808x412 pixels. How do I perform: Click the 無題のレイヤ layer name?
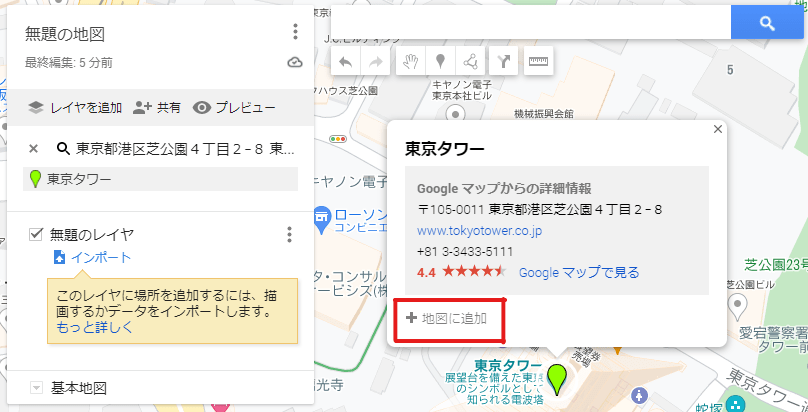92,235
